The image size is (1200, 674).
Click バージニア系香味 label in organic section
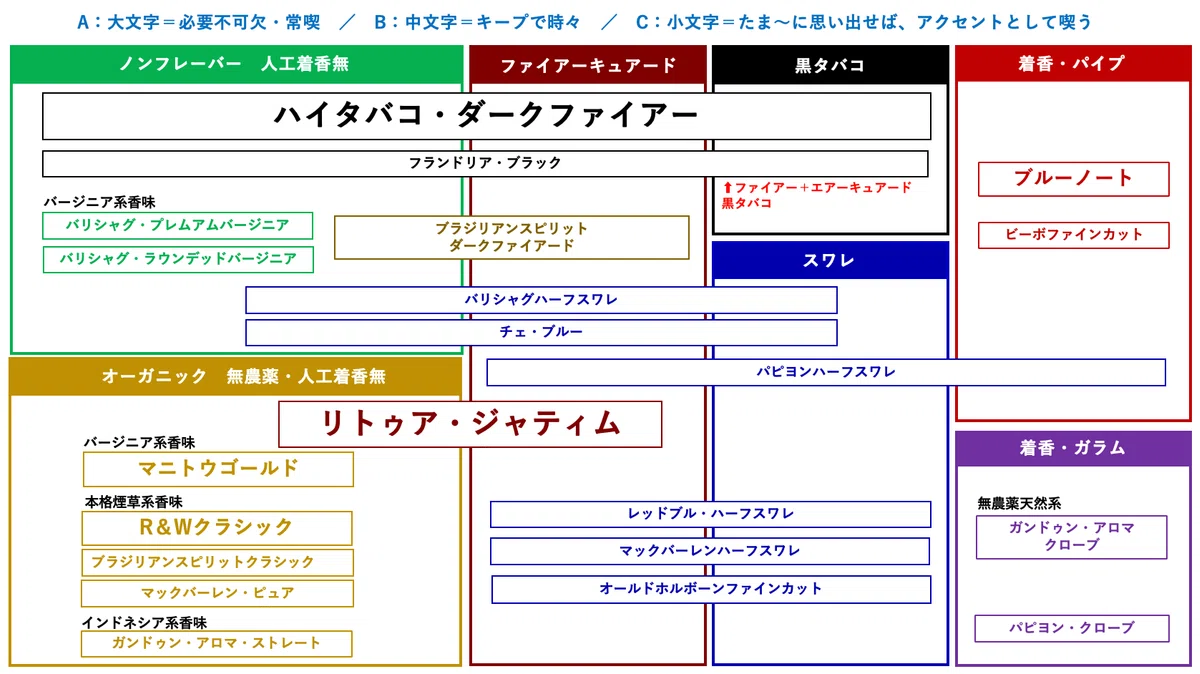coord(139,442)
